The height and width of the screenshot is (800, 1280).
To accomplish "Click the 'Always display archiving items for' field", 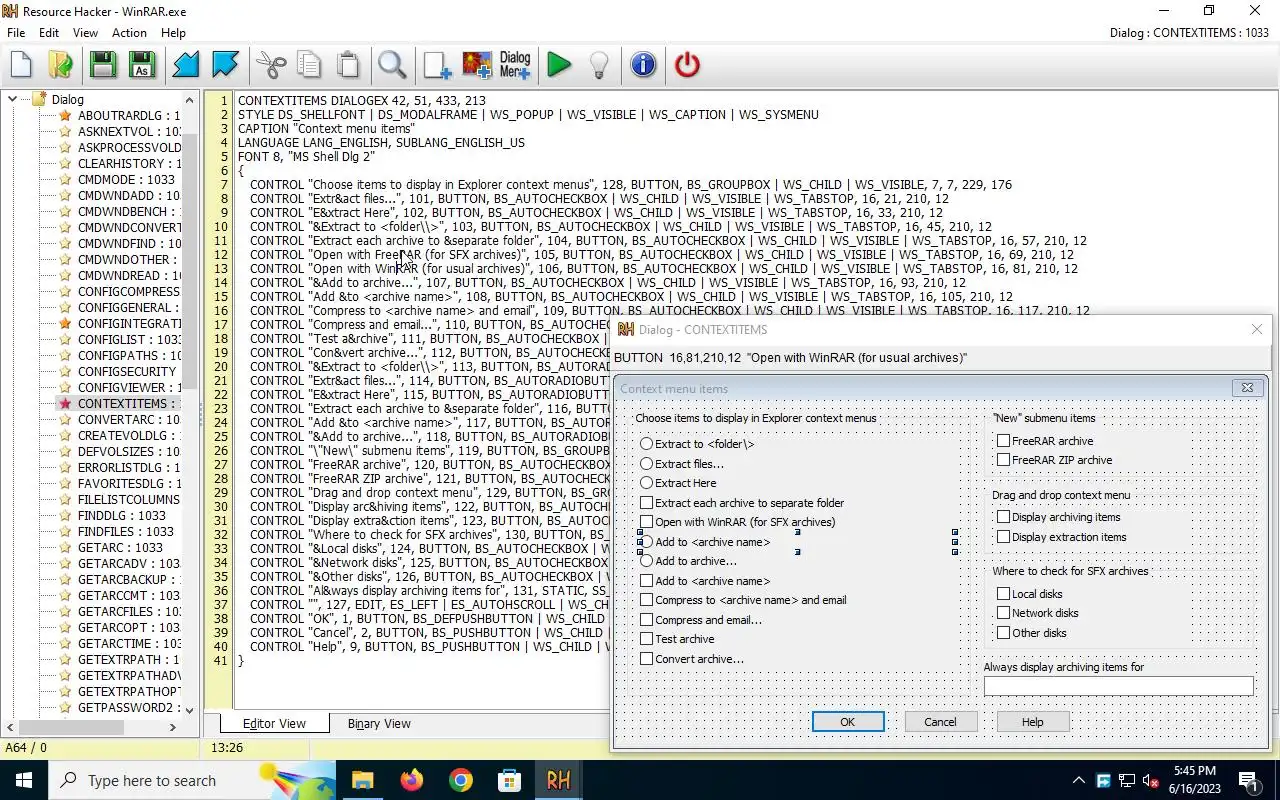I will [x=1118, y=686].
